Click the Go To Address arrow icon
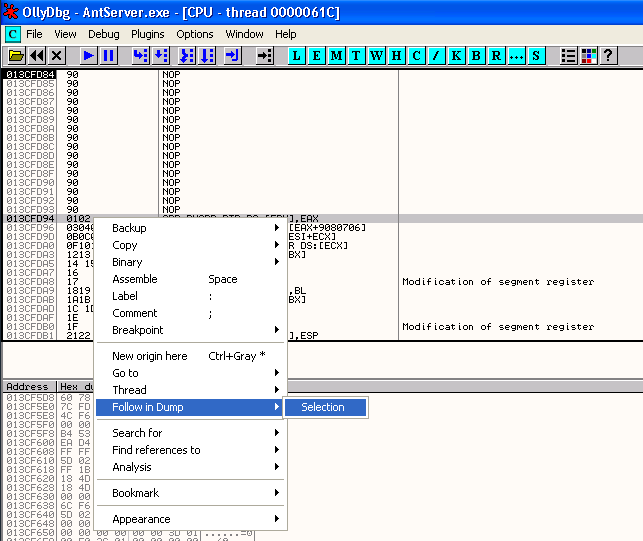Viewport: 643px width, 541px height. [264, 56]
